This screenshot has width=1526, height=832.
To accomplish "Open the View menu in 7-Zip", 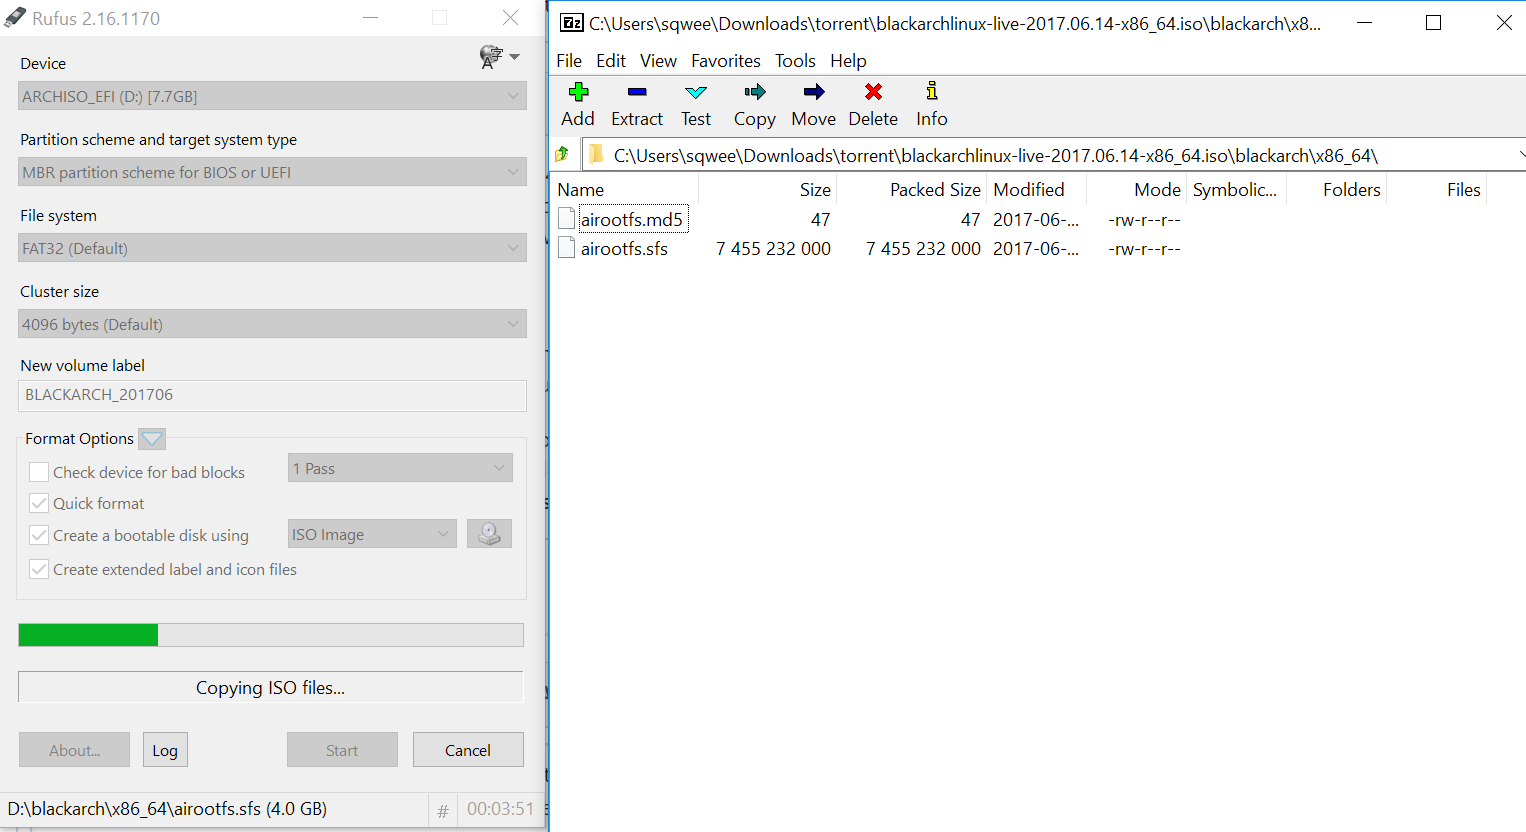I will pos(658,61).
